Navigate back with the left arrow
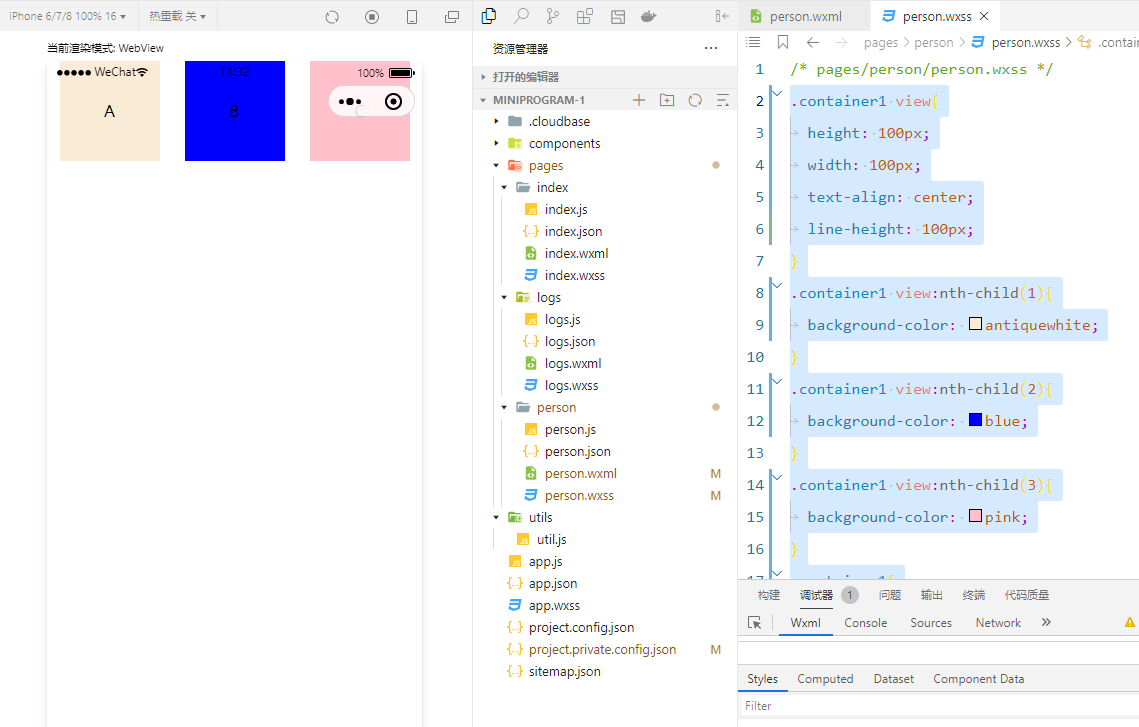 (813, 42)
